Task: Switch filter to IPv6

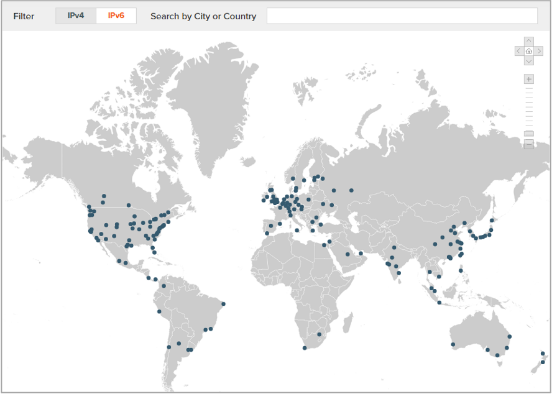Action: click(x=116, y=15)
